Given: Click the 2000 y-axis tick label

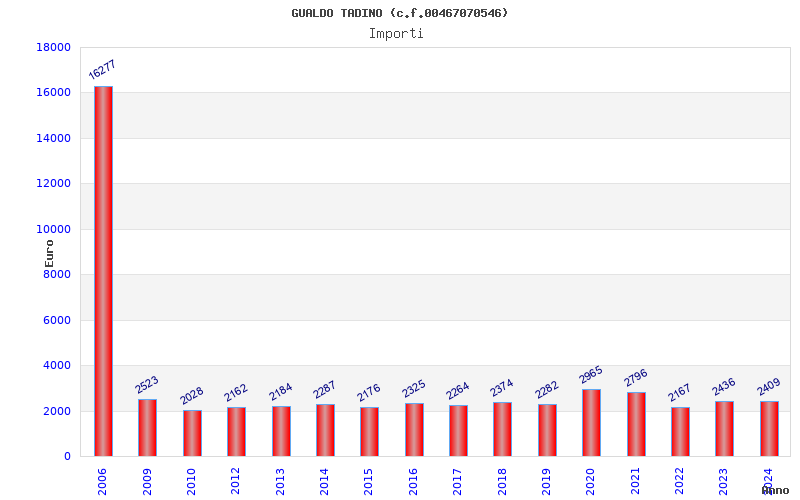Looking at the screenshot, I should pos(57,411).
